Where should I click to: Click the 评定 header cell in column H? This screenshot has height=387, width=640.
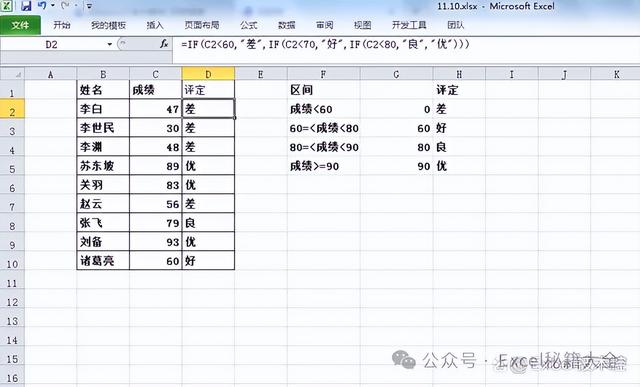click(x=459, y=90)
